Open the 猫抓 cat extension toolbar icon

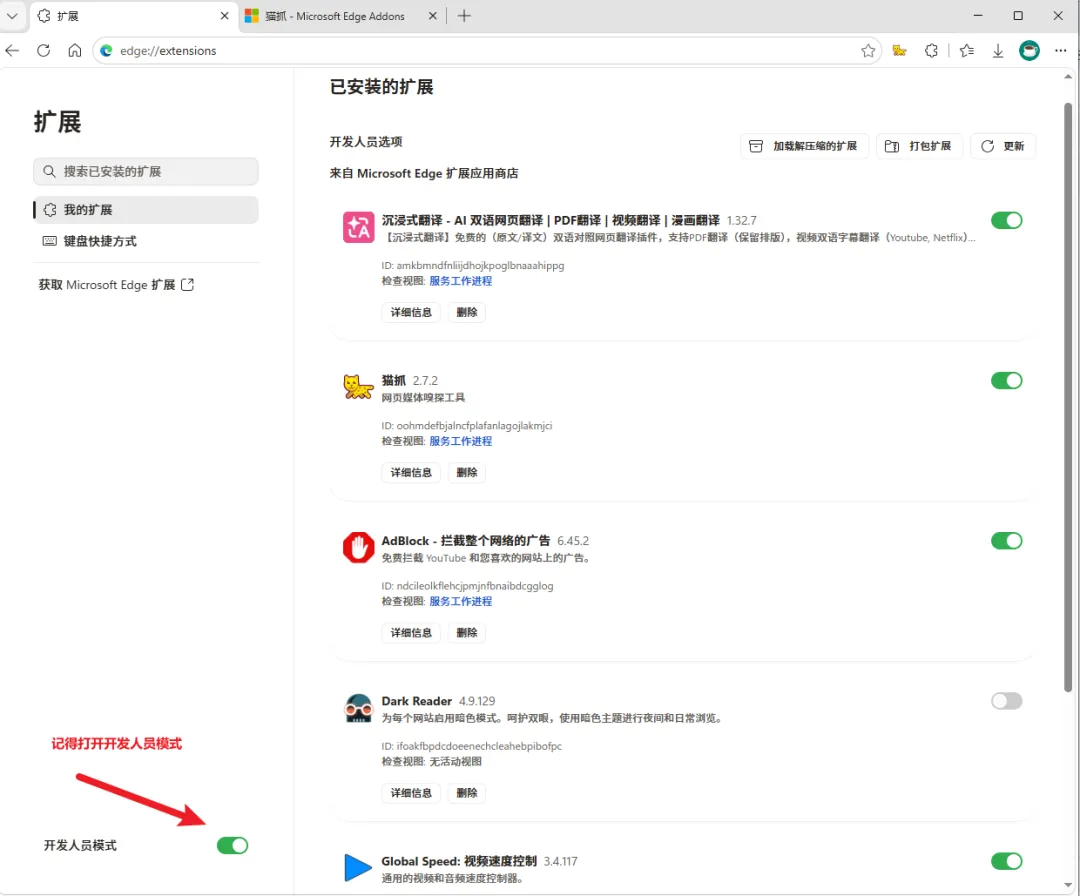point(900,50)
